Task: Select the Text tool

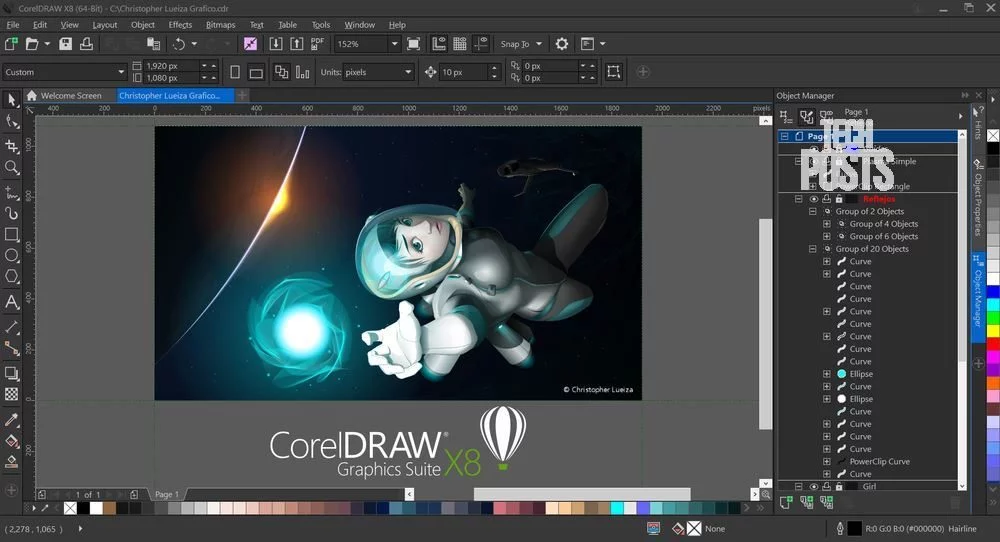Action: pyautogui.click(x=11, y=302)
